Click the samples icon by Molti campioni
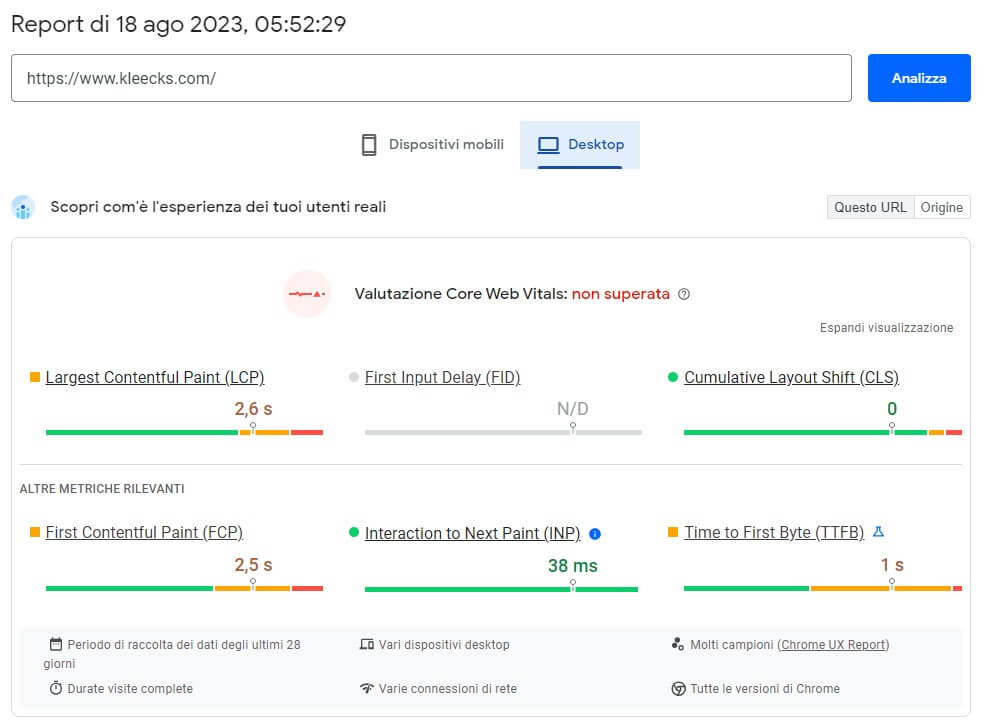This screenshot has width=984, height=728. pyautogui.click(x=678, y=644)
